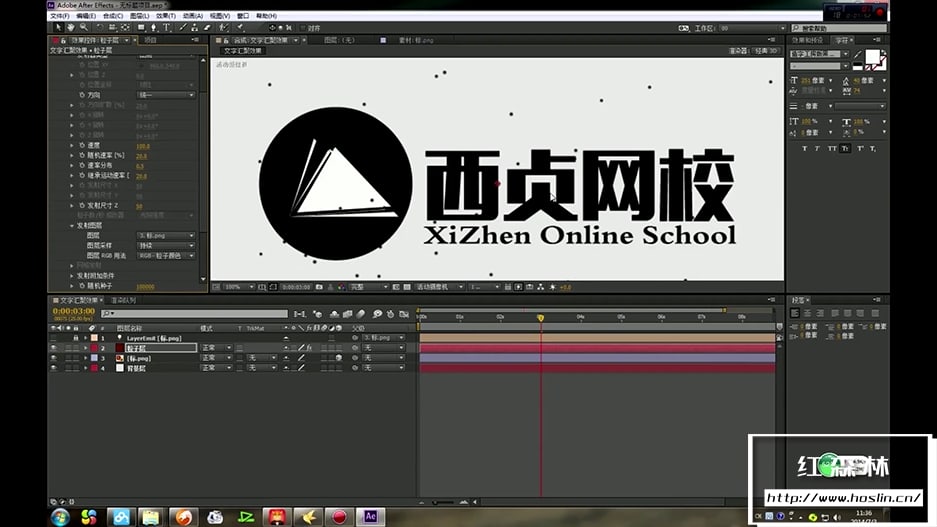Click the Draft 3D icon in timeline
Image resolution: width=937 pixels, height=527 pixels.
tap(318, 314)
